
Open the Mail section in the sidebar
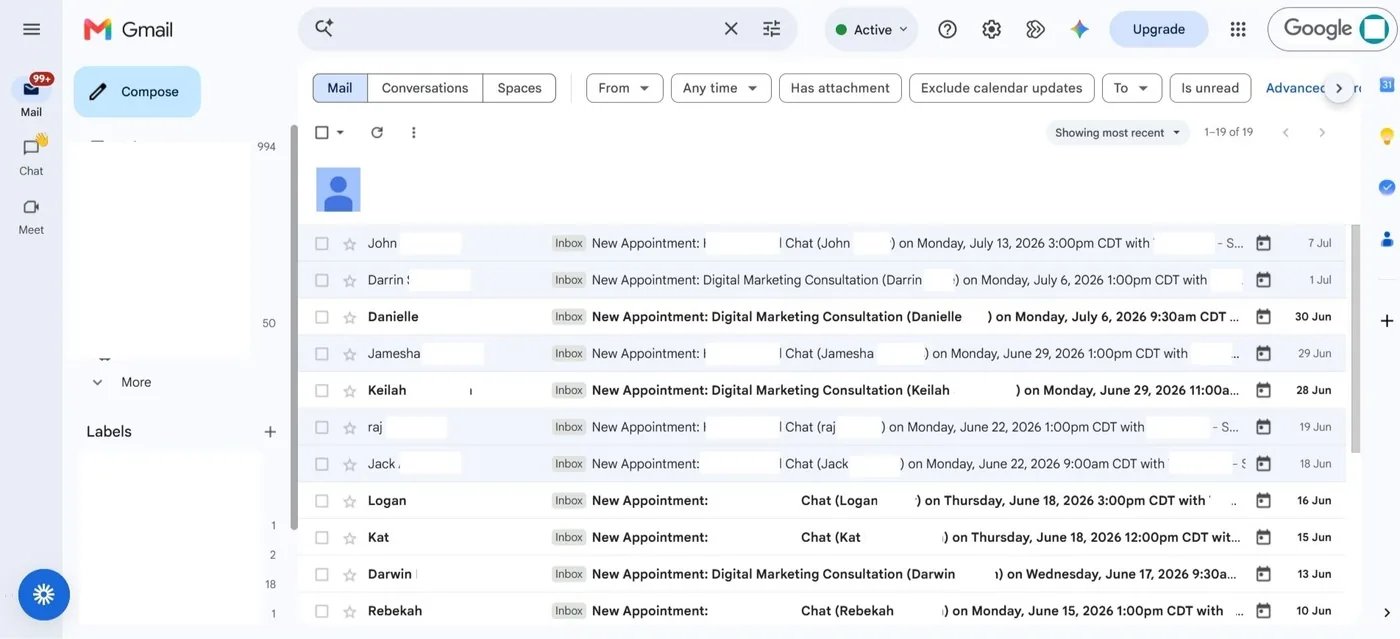(31, 96)
